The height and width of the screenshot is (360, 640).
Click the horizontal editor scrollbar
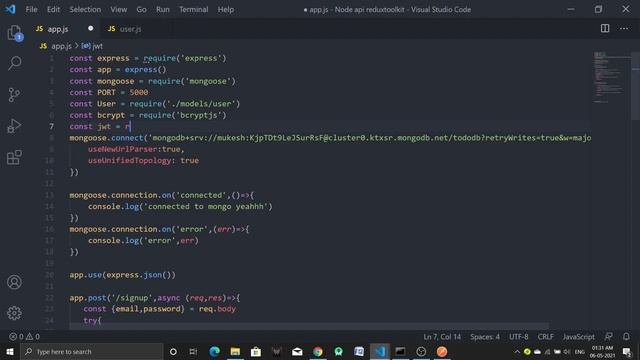point(309,326)
